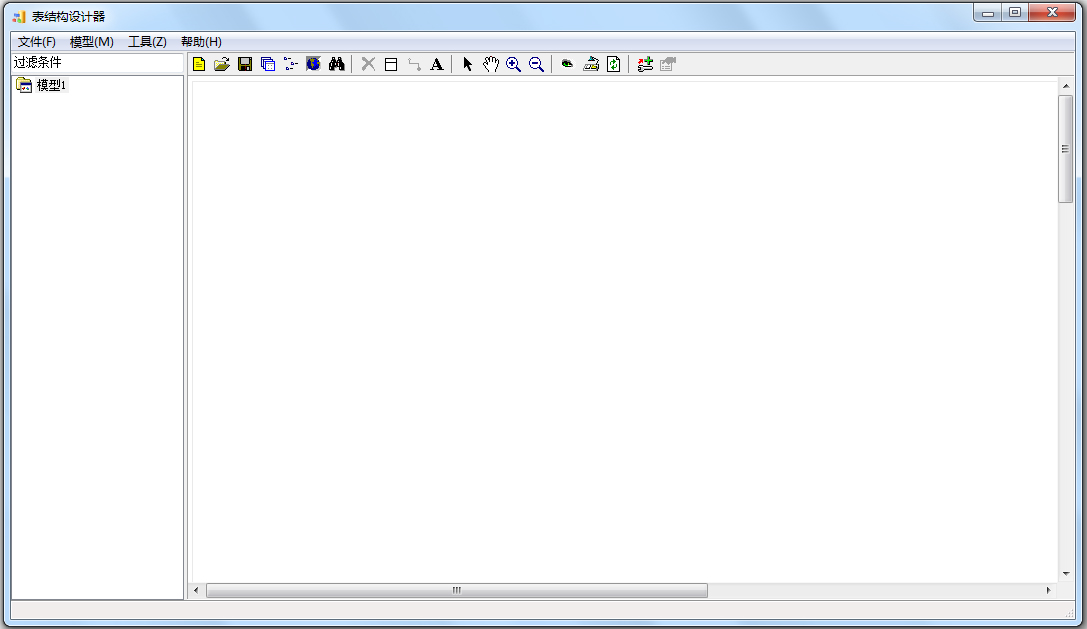Open the 文件(F) menu
The height and width of the screenshot is (629, 1087).
37,42
